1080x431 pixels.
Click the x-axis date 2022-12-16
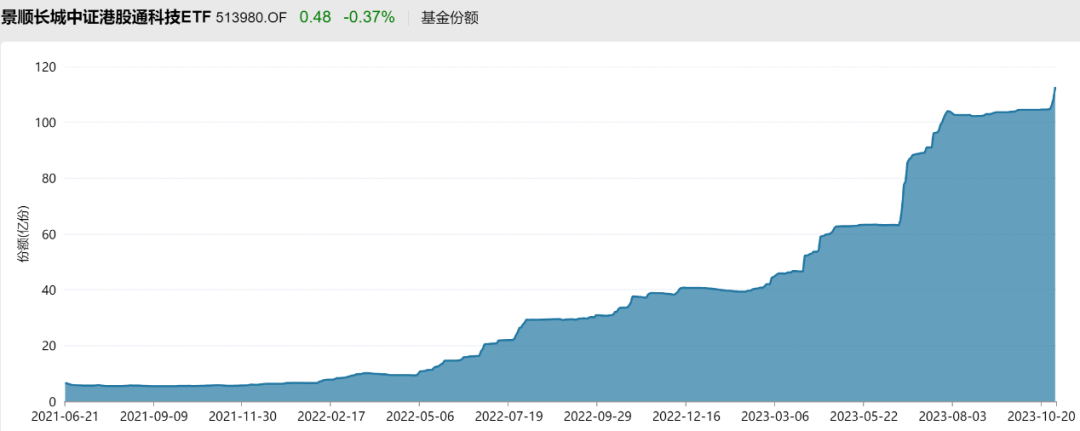point(685,417)
